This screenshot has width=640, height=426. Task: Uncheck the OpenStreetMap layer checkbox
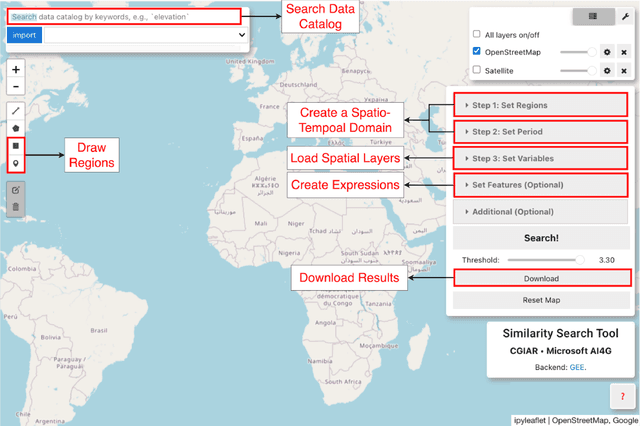[x=476, y=51]
